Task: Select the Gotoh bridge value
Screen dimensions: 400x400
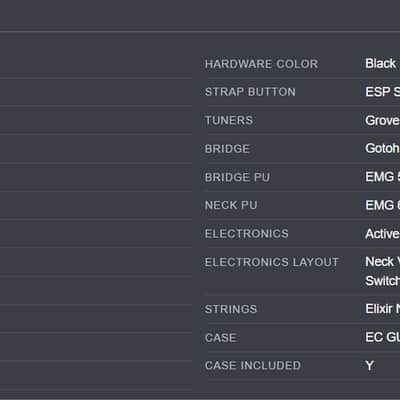Action: pyautogui.click(x=382, y=148)
